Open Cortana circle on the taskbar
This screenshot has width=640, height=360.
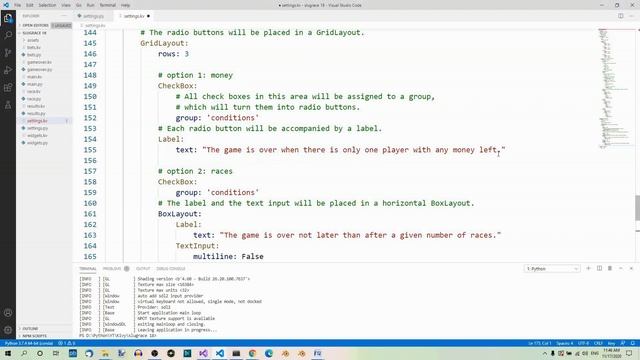[40, 353]
